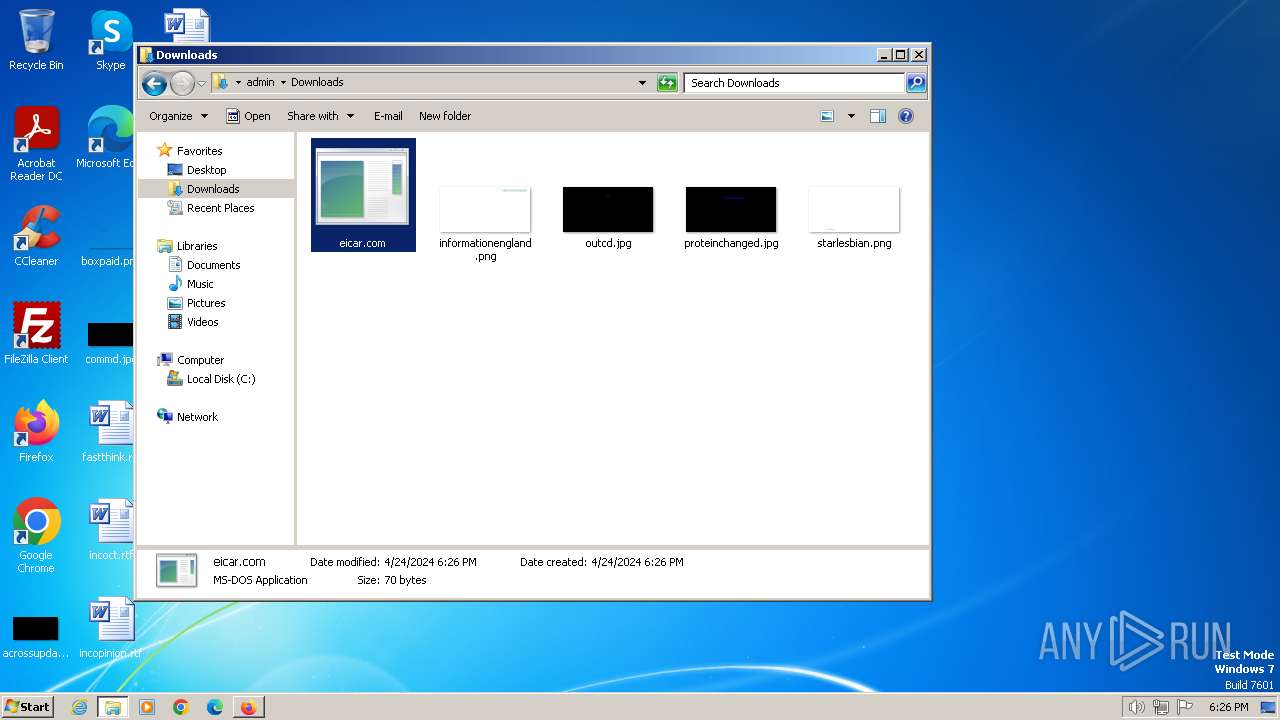Click the Skype desktop shortcut

[x=110, y=40]
